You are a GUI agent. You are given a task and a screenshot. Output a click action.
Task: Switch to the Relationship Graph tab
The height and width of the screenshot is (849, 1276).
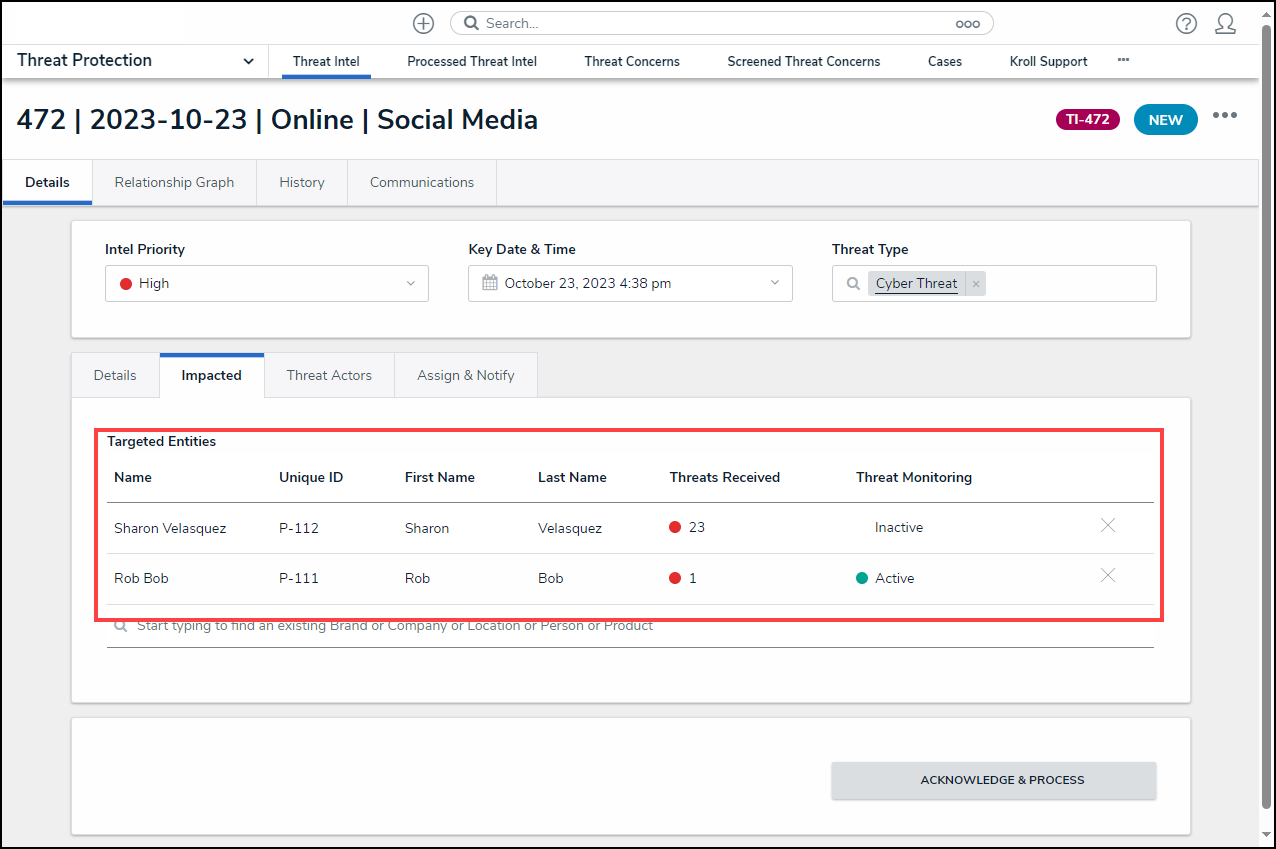[174, 182]
